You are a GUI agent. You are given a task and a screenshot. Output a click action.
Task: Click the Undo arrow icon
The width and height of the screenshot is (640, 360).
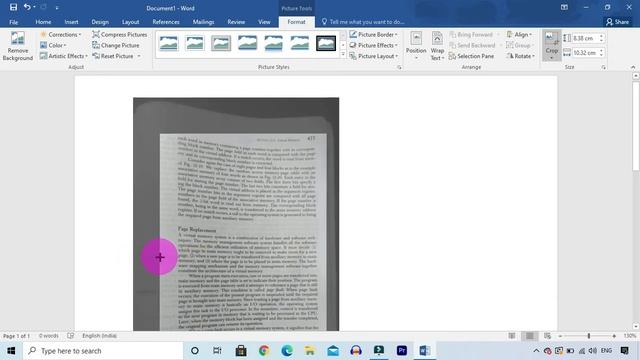27,7
